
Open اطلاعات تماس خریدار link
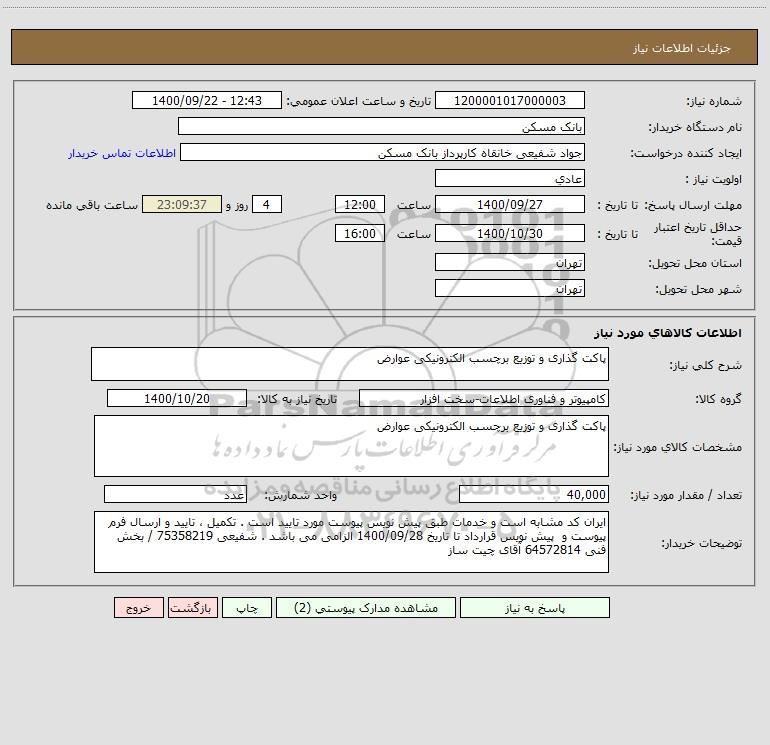click(122, 153)
